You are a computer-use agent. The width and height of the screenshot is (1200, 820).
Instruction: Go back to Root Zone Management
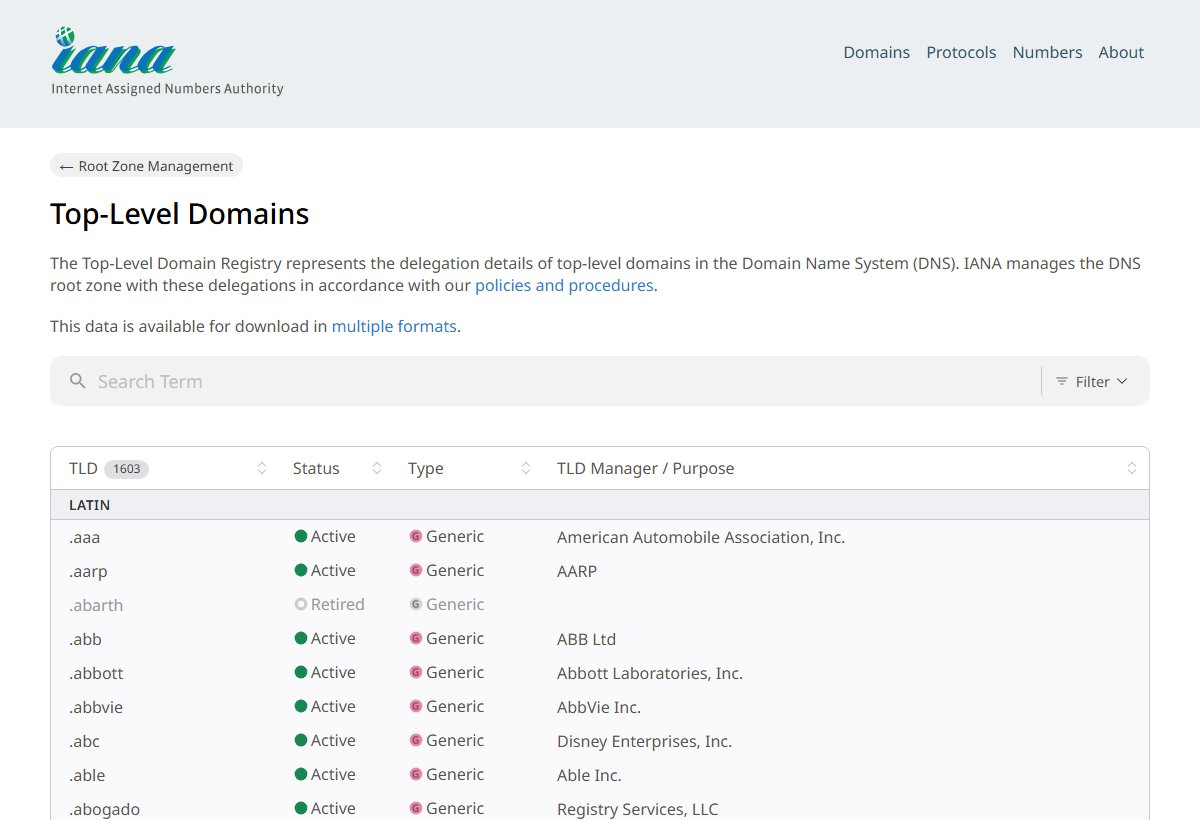(x=146, y=166)
